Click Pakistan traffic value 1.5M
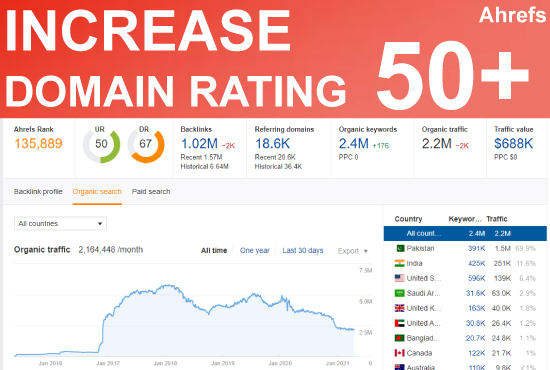The width and height of the screenshot is (550, 370). coord(503,248)
